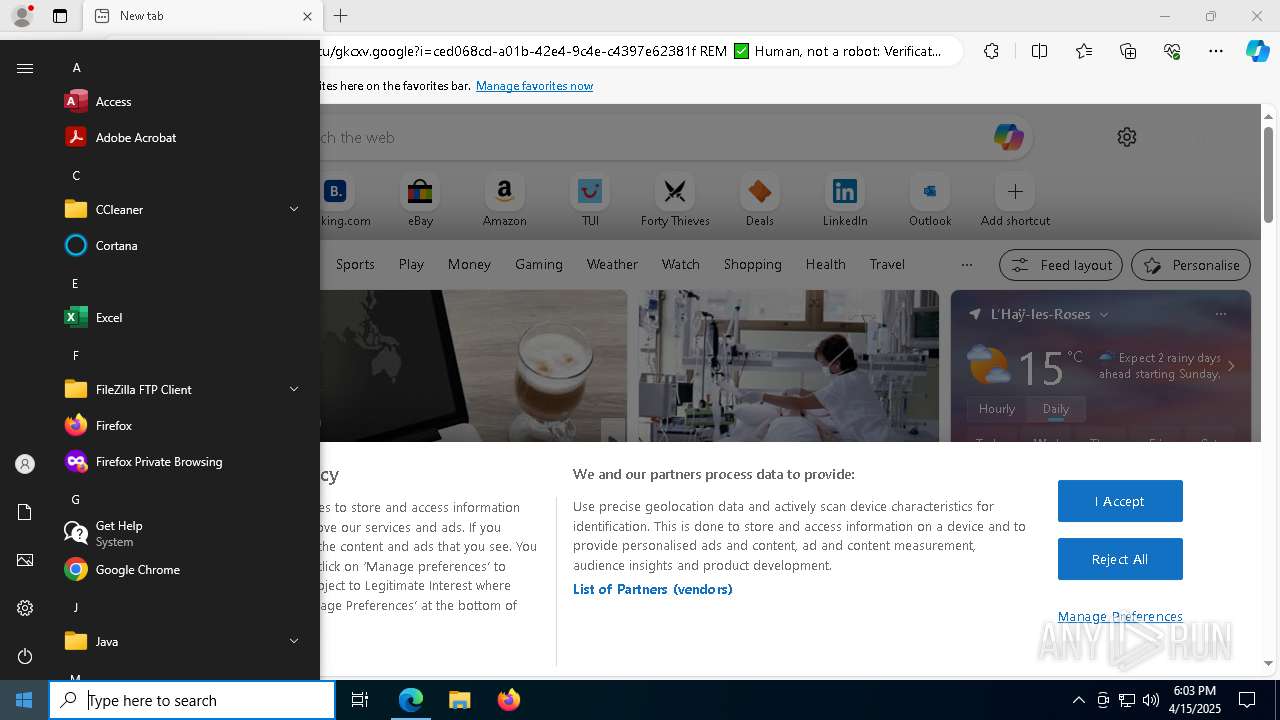1280x720 pixels.
Task: Click the Feed layout button
Action: (x=1061, y=265)
